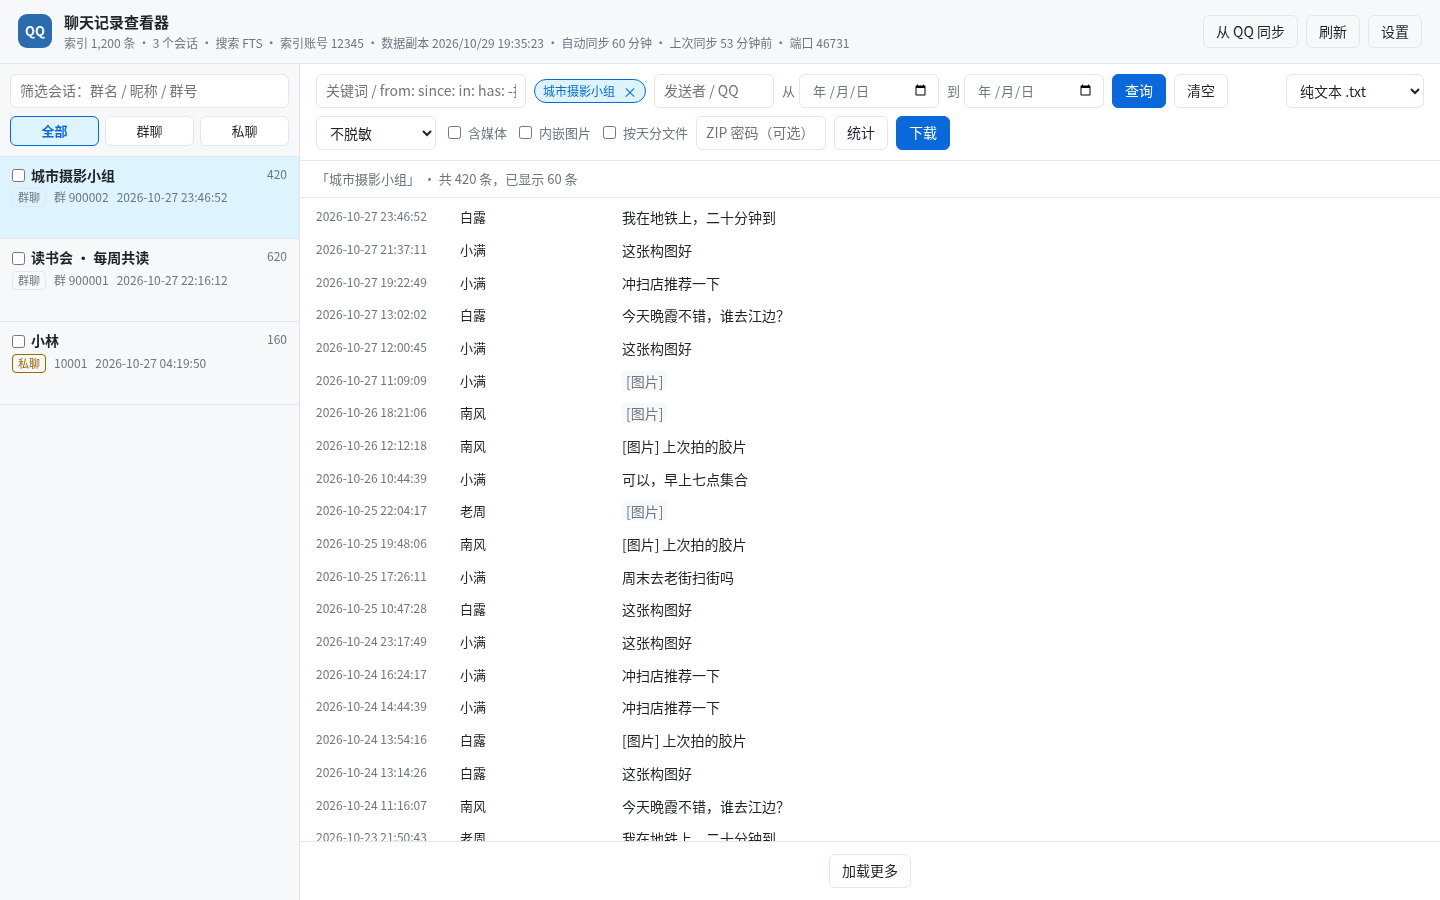Focus the 关键词 keyword search field
The width and height of the screenshot is (1440, 900).
(x=421, y=91)
